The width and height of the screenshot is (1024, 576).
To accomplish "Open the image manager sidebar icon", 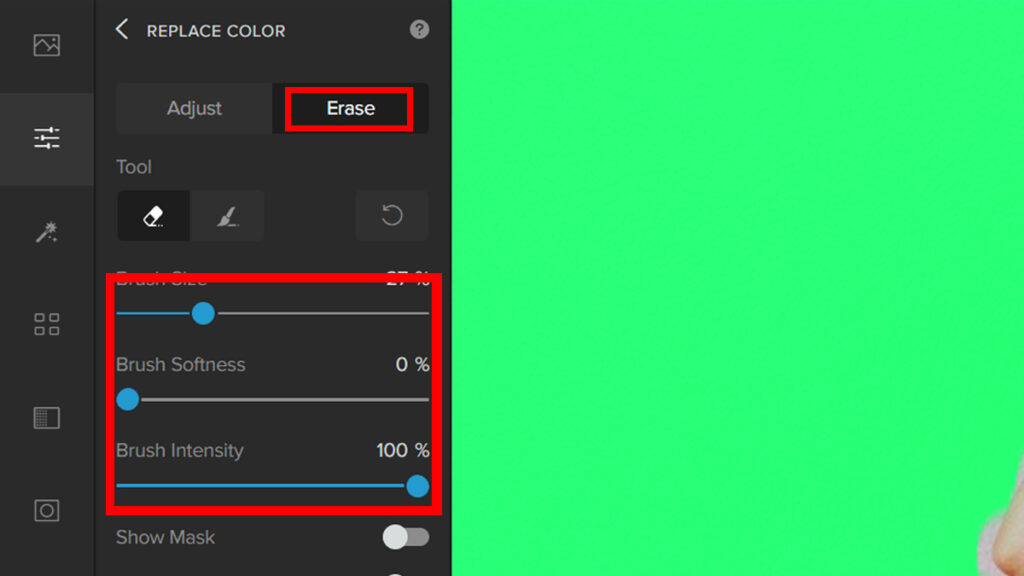I will point(46,45).
